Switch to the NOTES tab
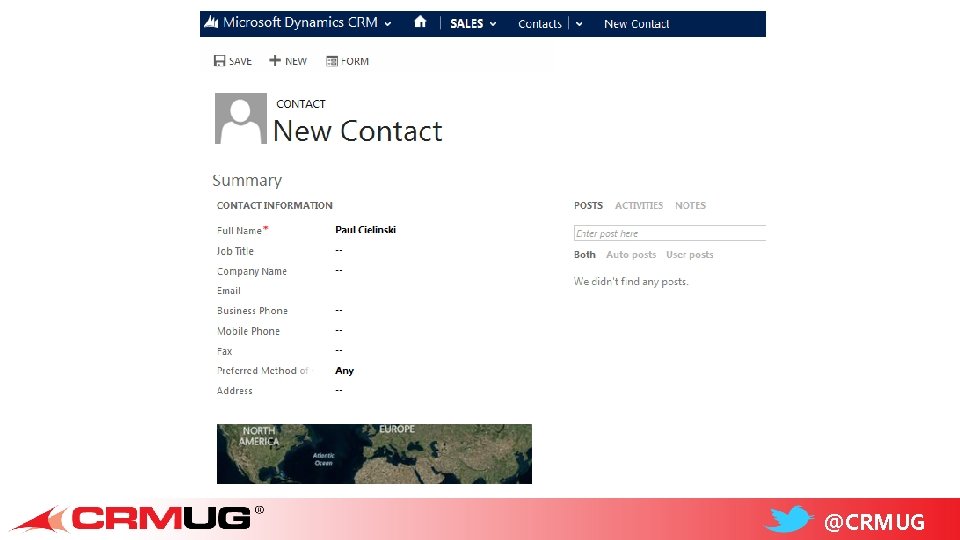 690,205
